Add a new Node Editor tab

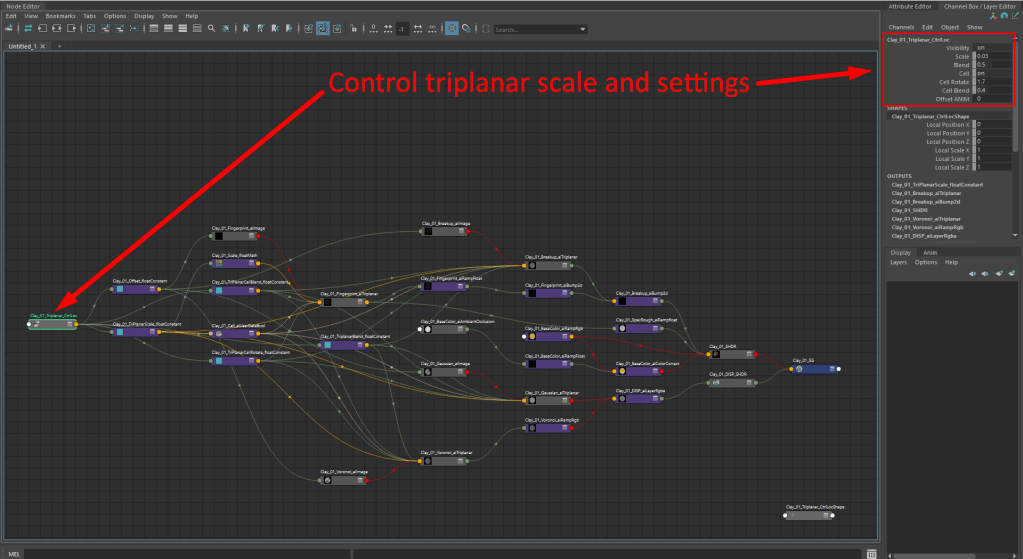[x=59, y=46]
